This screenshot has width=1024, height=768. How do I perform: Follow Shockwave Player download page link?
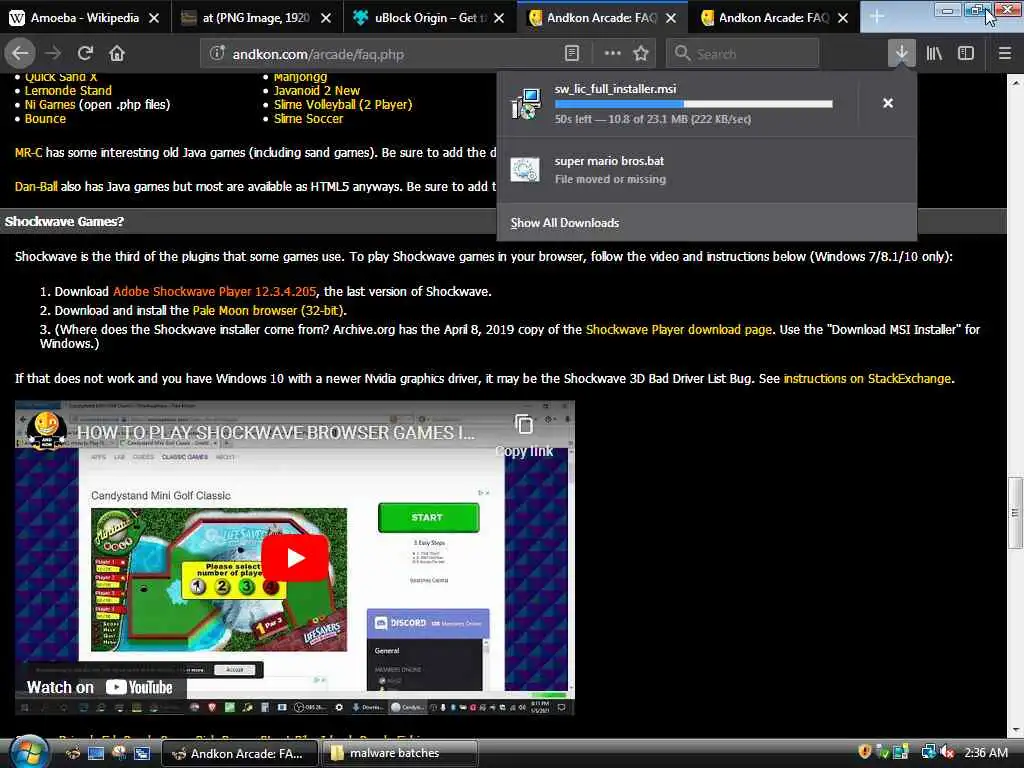[x=679, y=329]
